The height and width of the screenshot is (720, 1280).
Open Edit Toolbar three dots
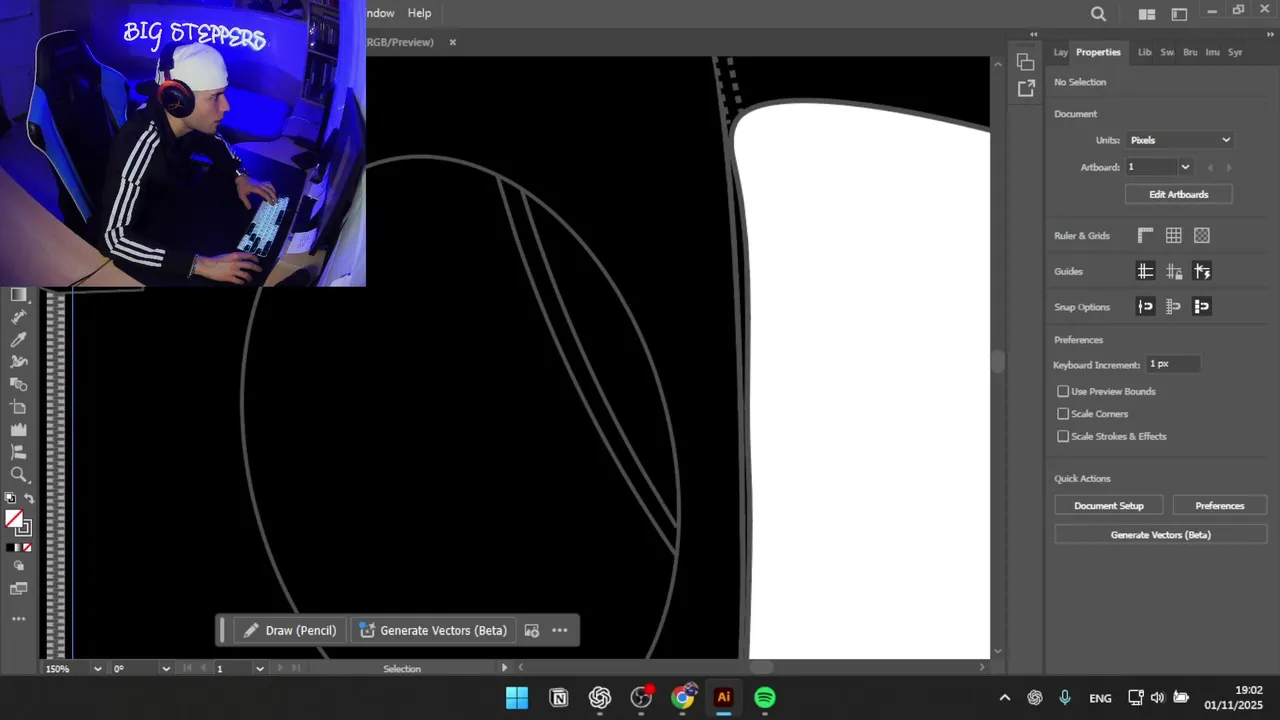click(x=18, y=619)
